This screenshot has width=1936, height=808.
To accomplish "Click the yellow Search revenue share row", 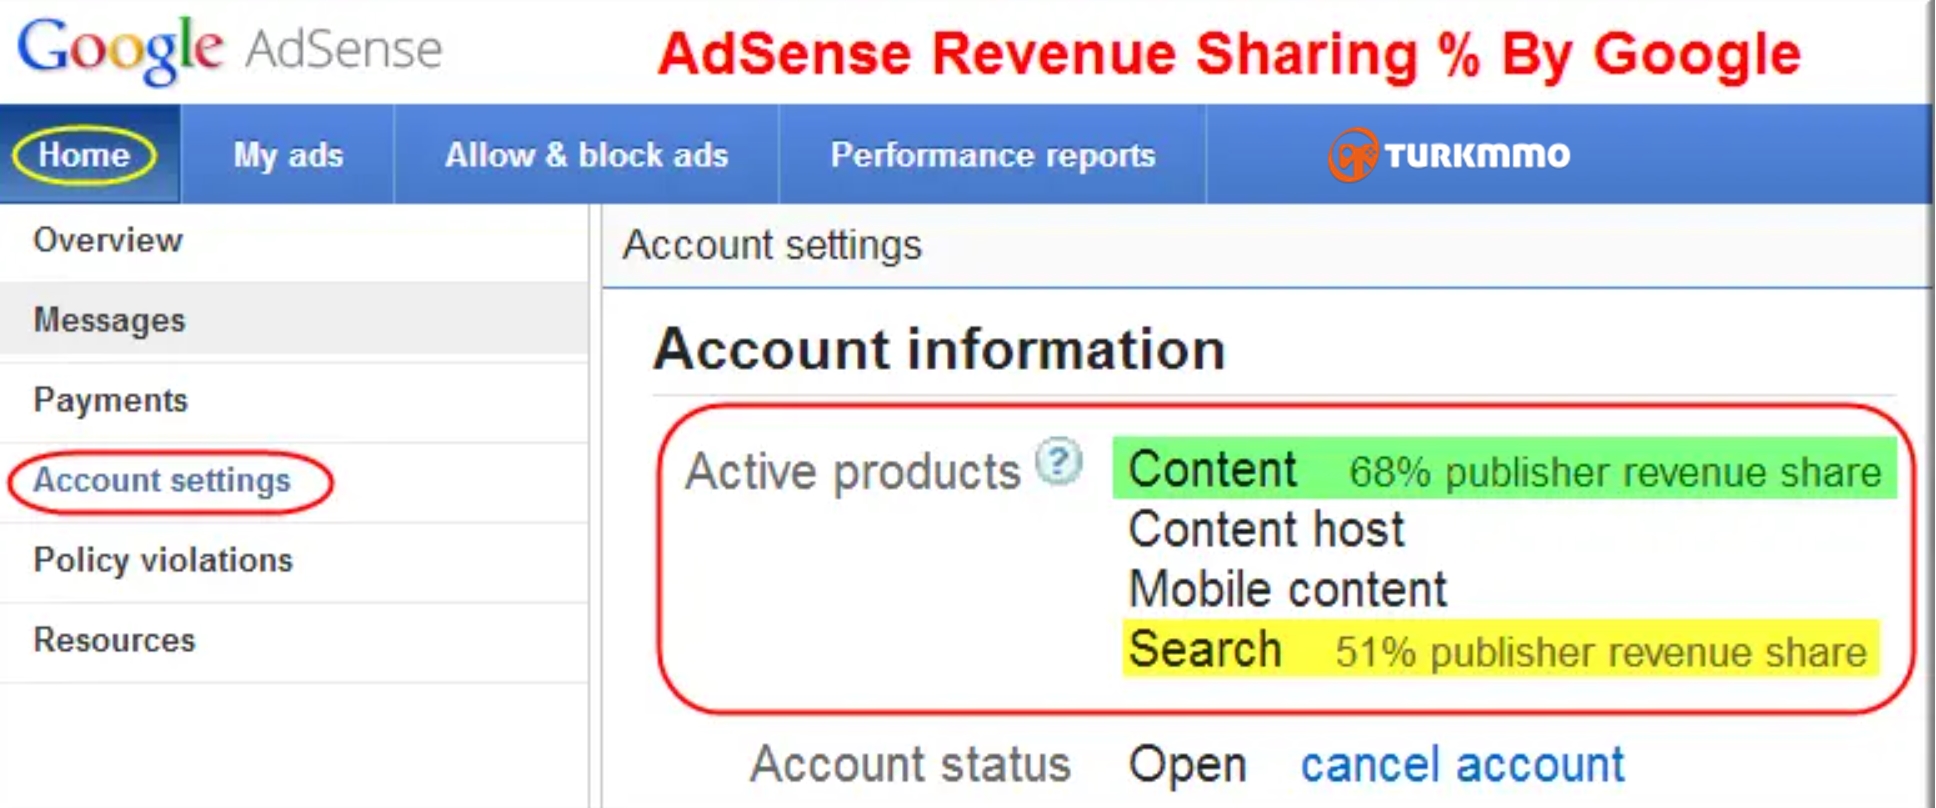I will (x=1501, y=650).
